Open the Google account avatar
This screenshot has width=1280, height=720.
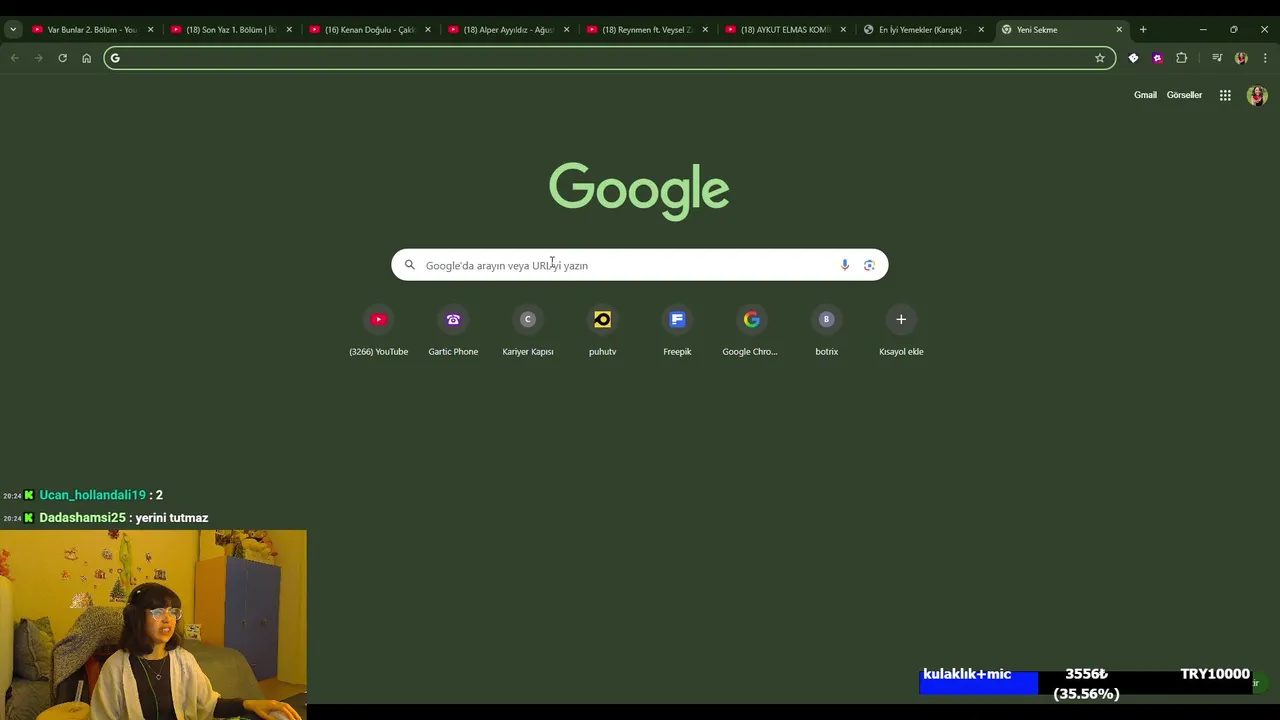tap(1257, 95)
